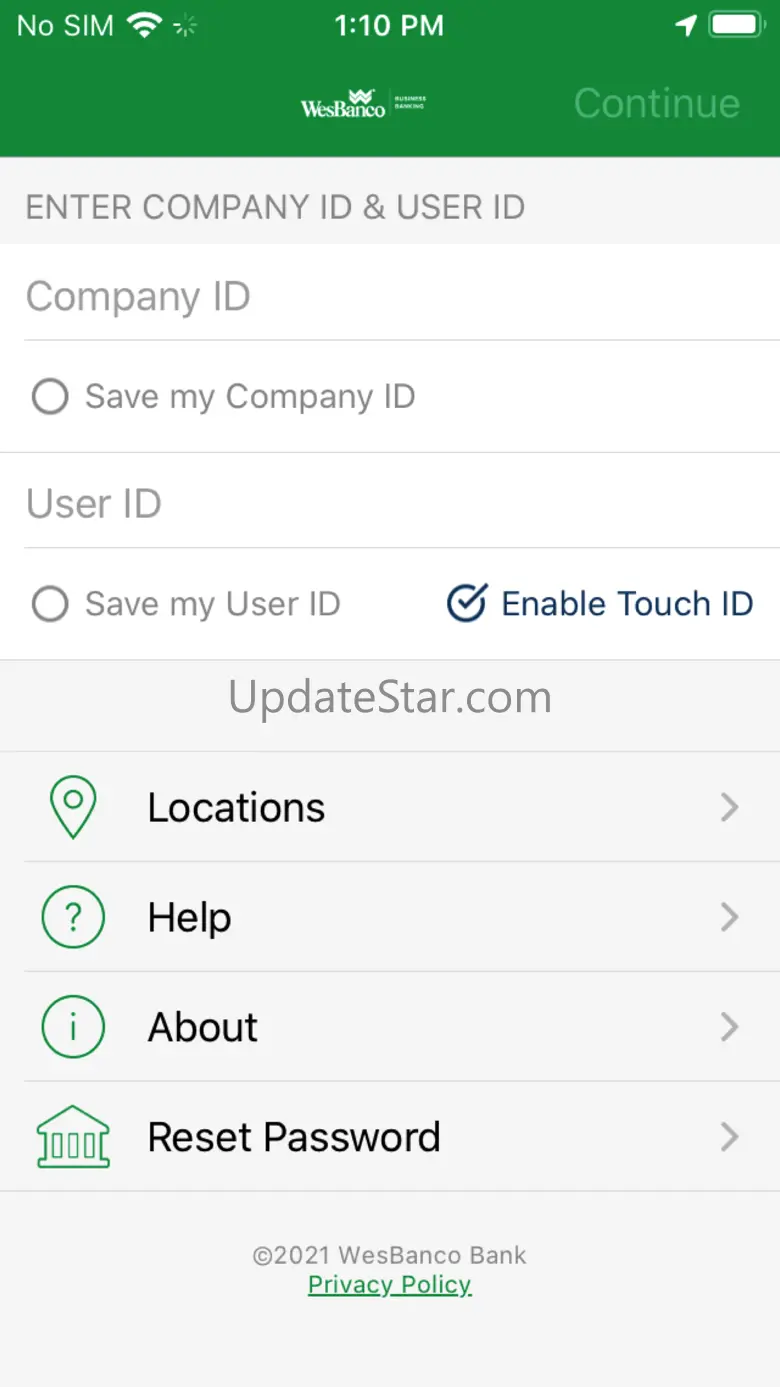Open the Reset Password menu item

coord(294,1137)
